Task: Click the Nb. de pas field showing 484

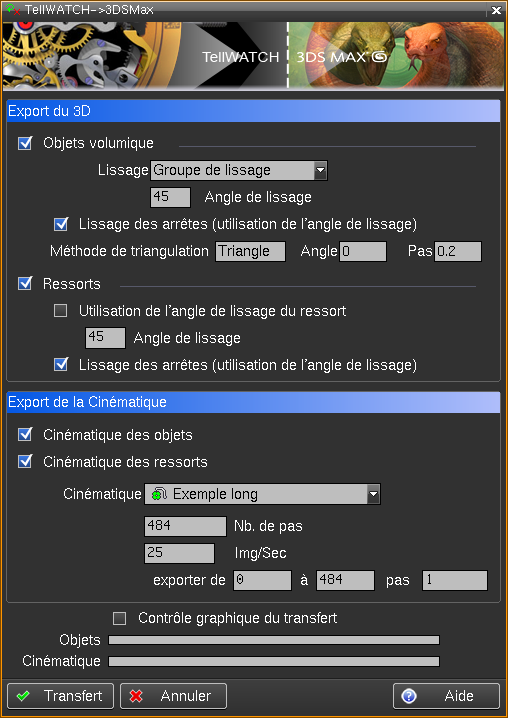Action: [186, 526]
